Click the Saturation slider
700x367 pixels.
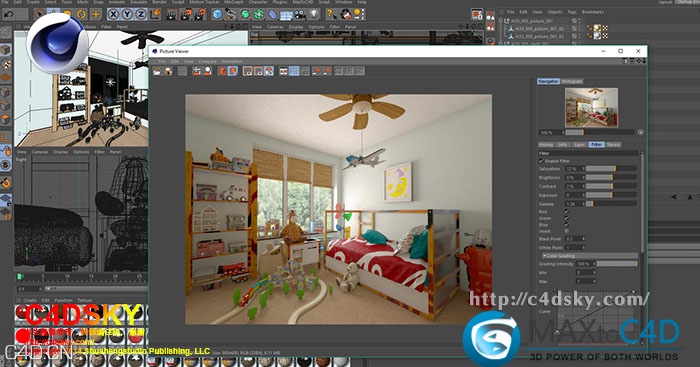[x=611, y=169]
